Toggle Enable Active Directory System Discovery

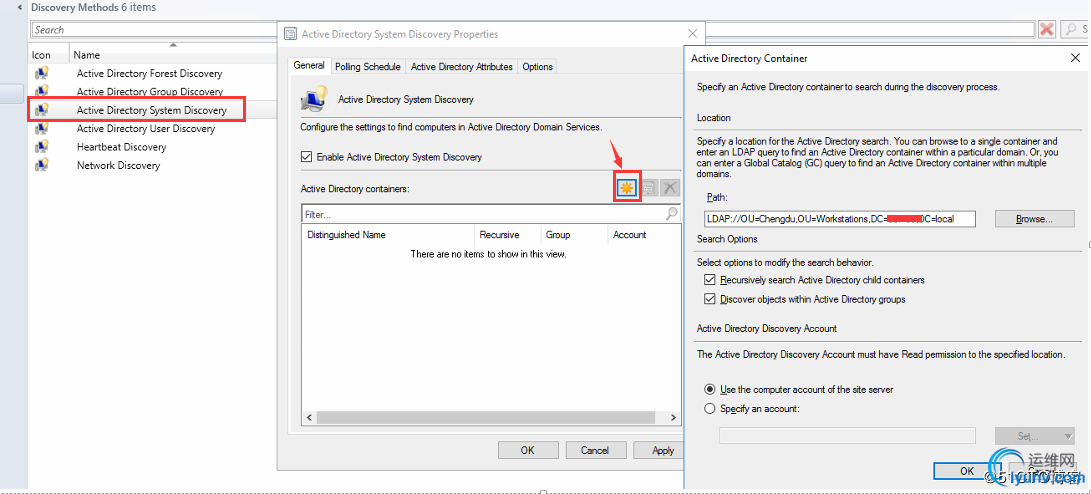(306, 157)
